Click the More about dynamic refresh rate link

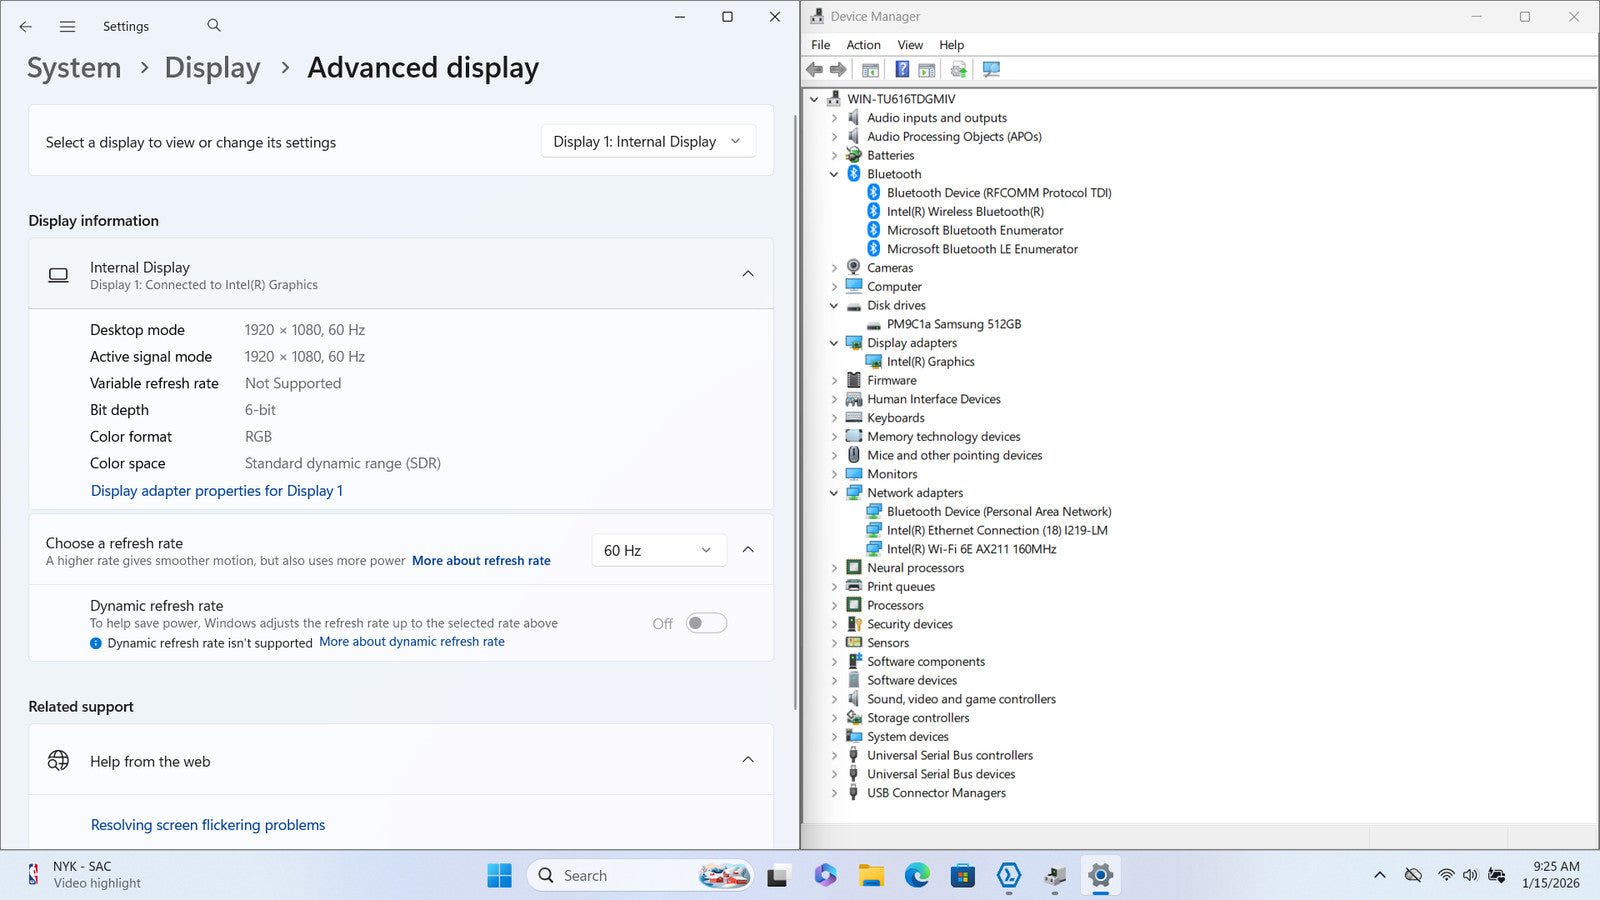pyautogui.click(x=412, y=642)
